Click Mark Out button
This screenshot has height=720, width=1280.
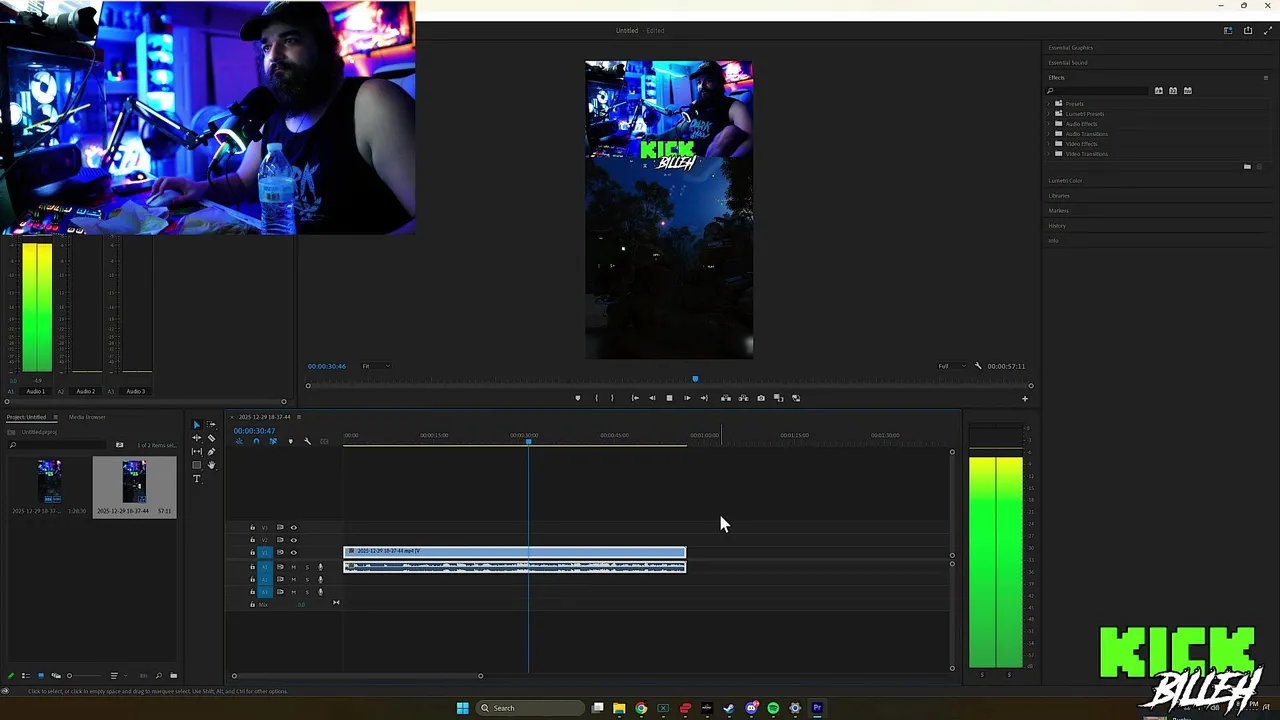pyautogui.click(x=612, y=398)
